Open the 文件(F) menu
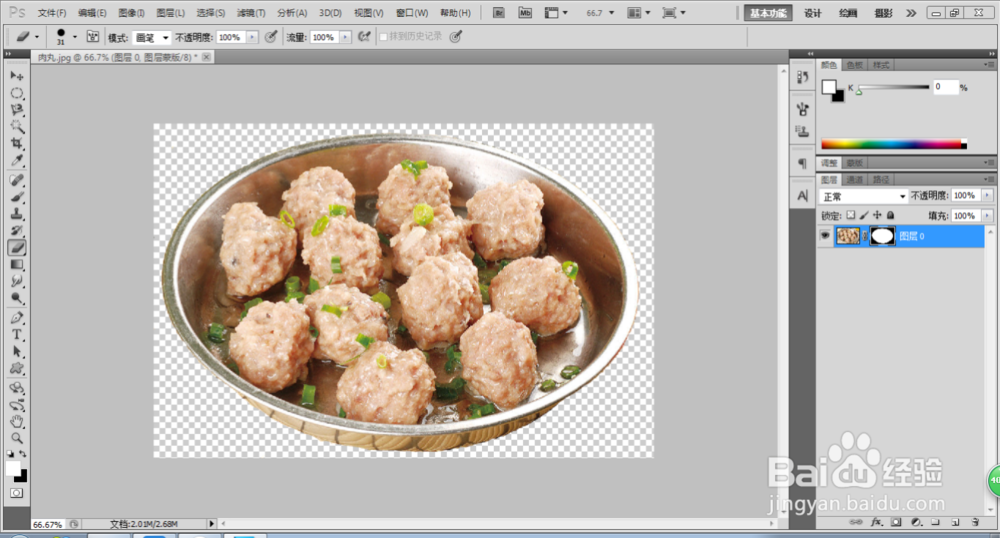The height and width of the screenshot is (538, 1000). [x=52, y=13]
